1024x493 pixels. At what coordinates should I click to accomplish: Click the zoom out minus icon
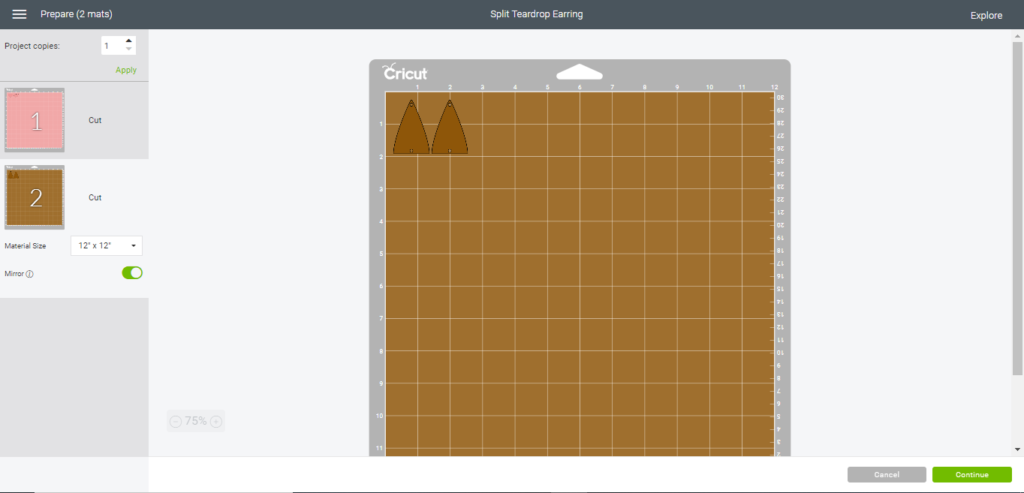(176, 421)
